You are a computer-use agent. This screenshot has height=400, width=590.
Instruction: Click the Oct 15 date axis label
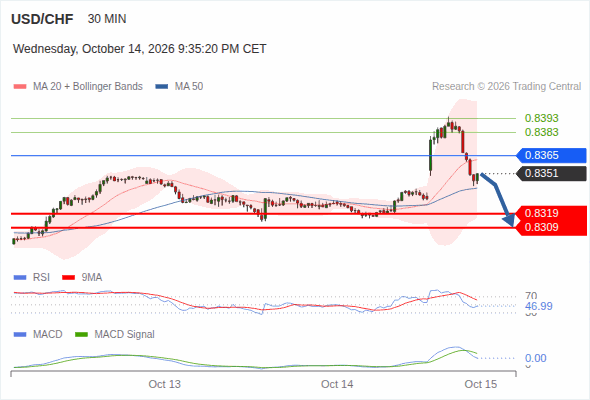pos(481,384)
